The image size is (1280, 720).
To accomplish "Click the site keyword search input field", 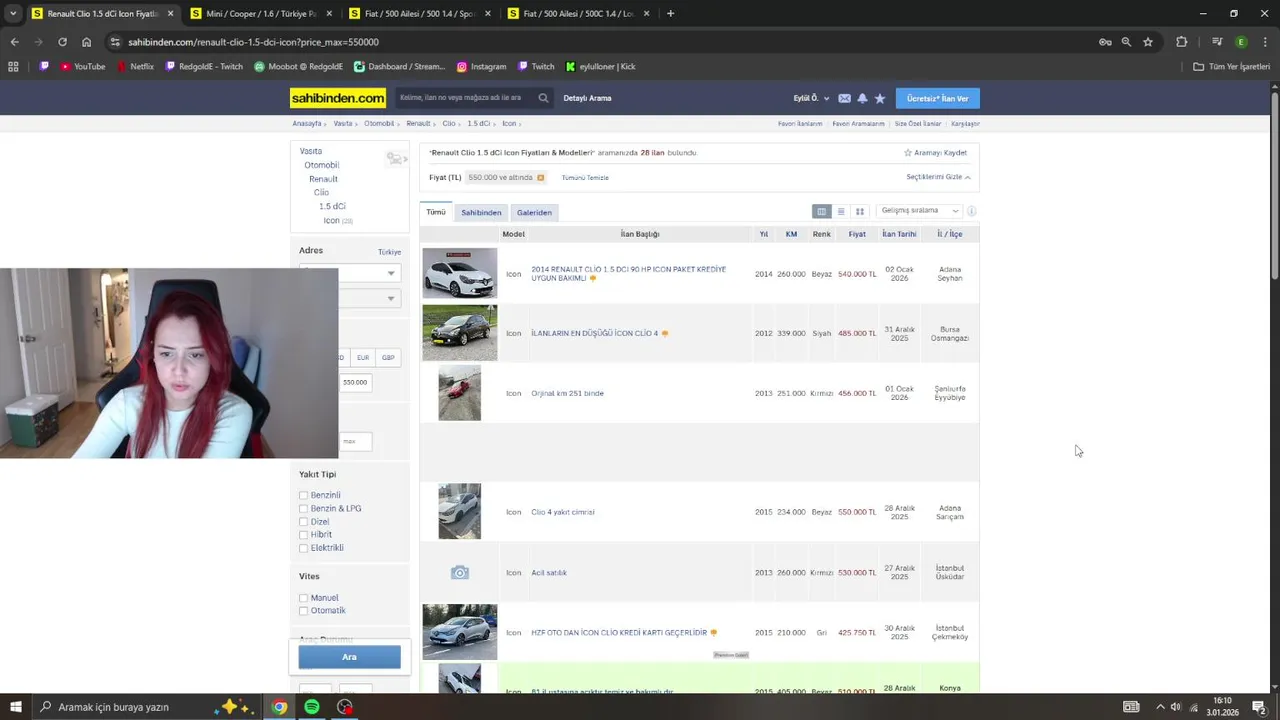I will [x=466, y=98].
